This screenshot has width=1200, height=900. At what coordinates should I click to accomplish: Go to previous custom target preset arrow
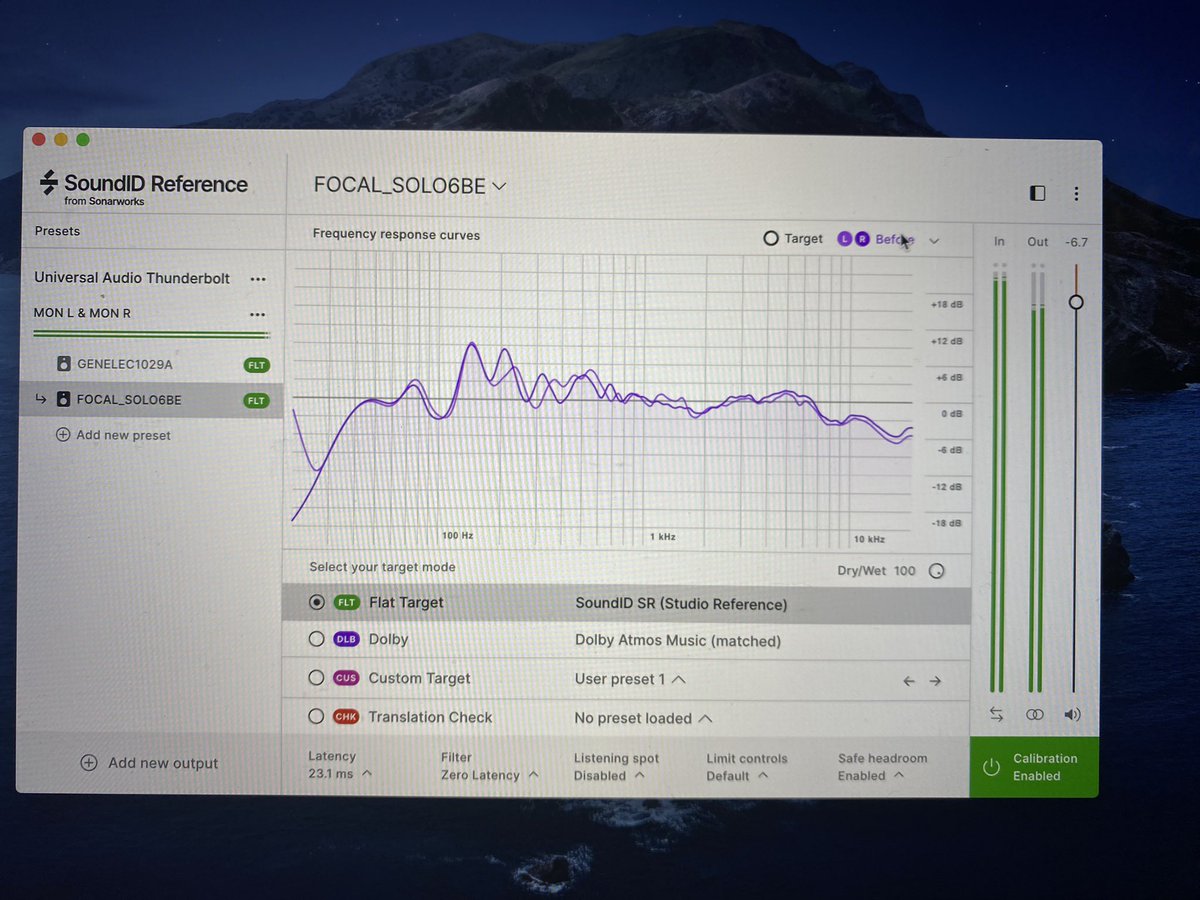tap(908, 681)
